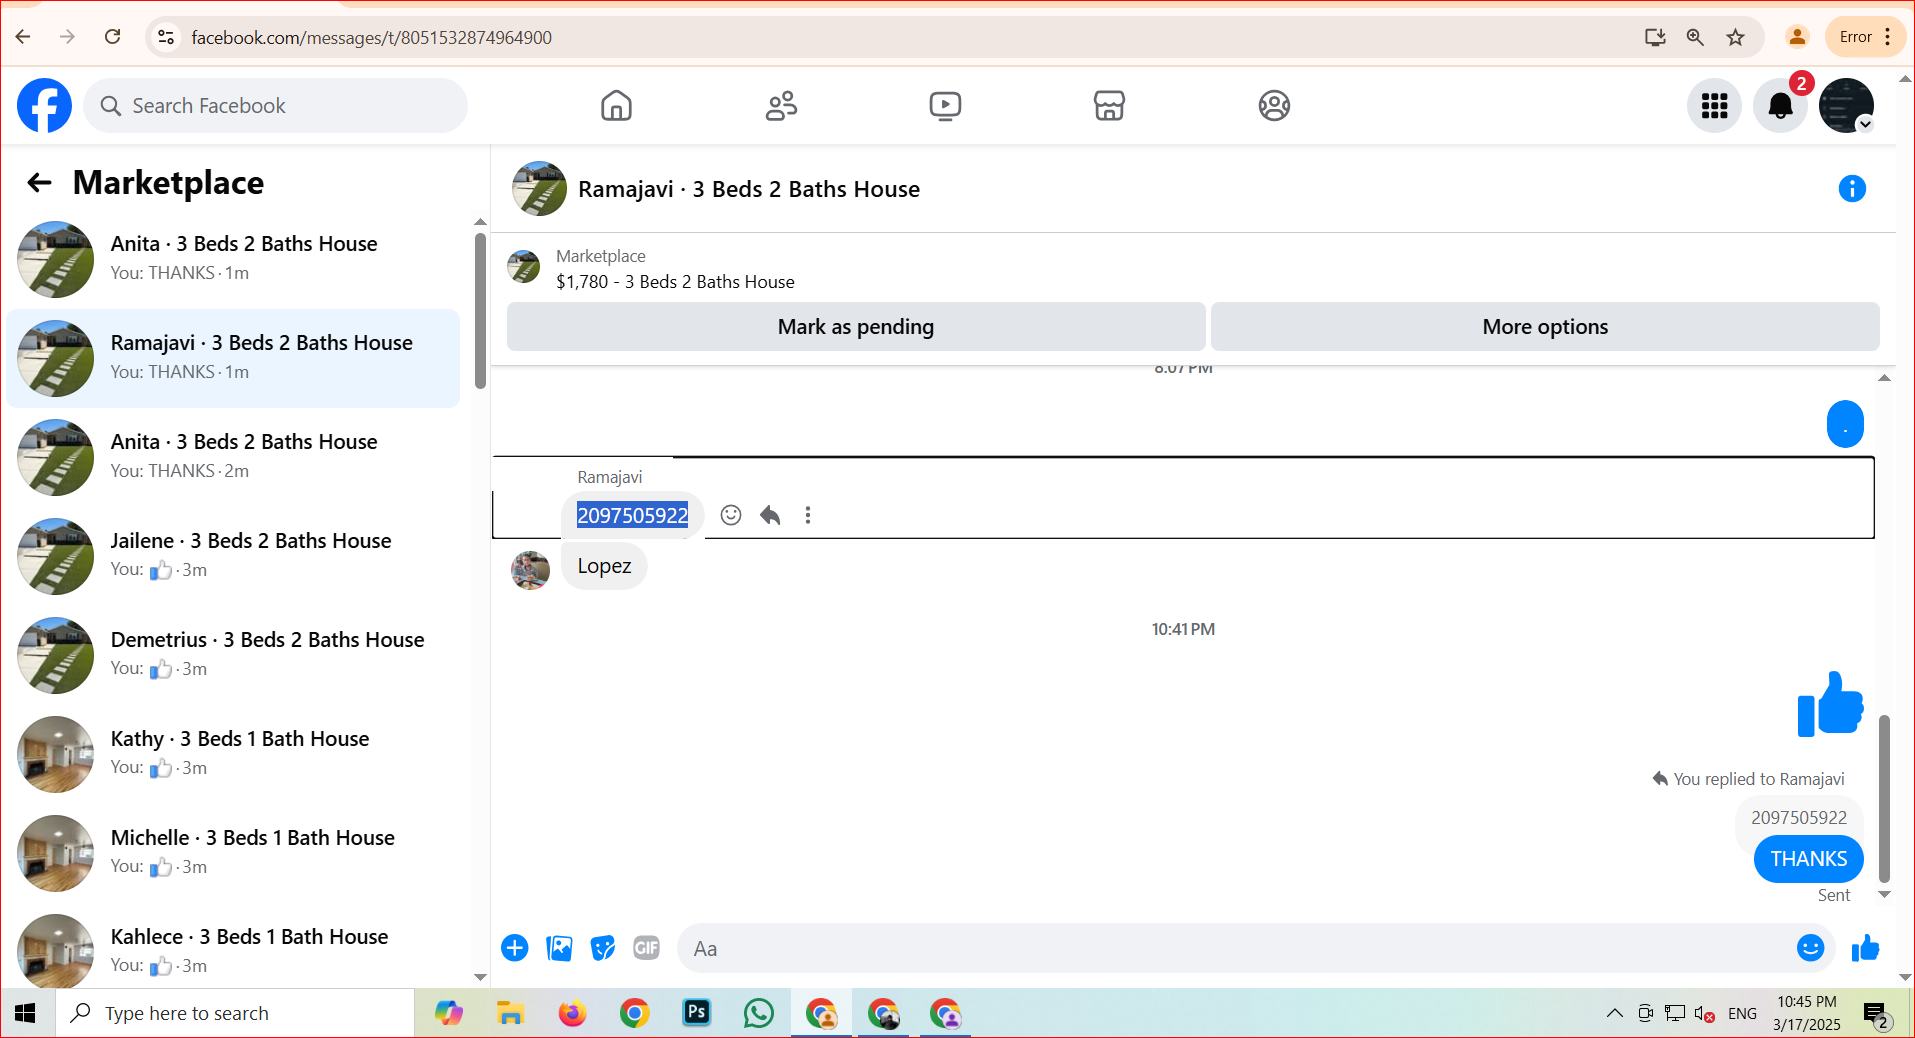Open more actions plus icon in composer
This screenshot has height=1038, width=1915.
click(x=515, y=948)
